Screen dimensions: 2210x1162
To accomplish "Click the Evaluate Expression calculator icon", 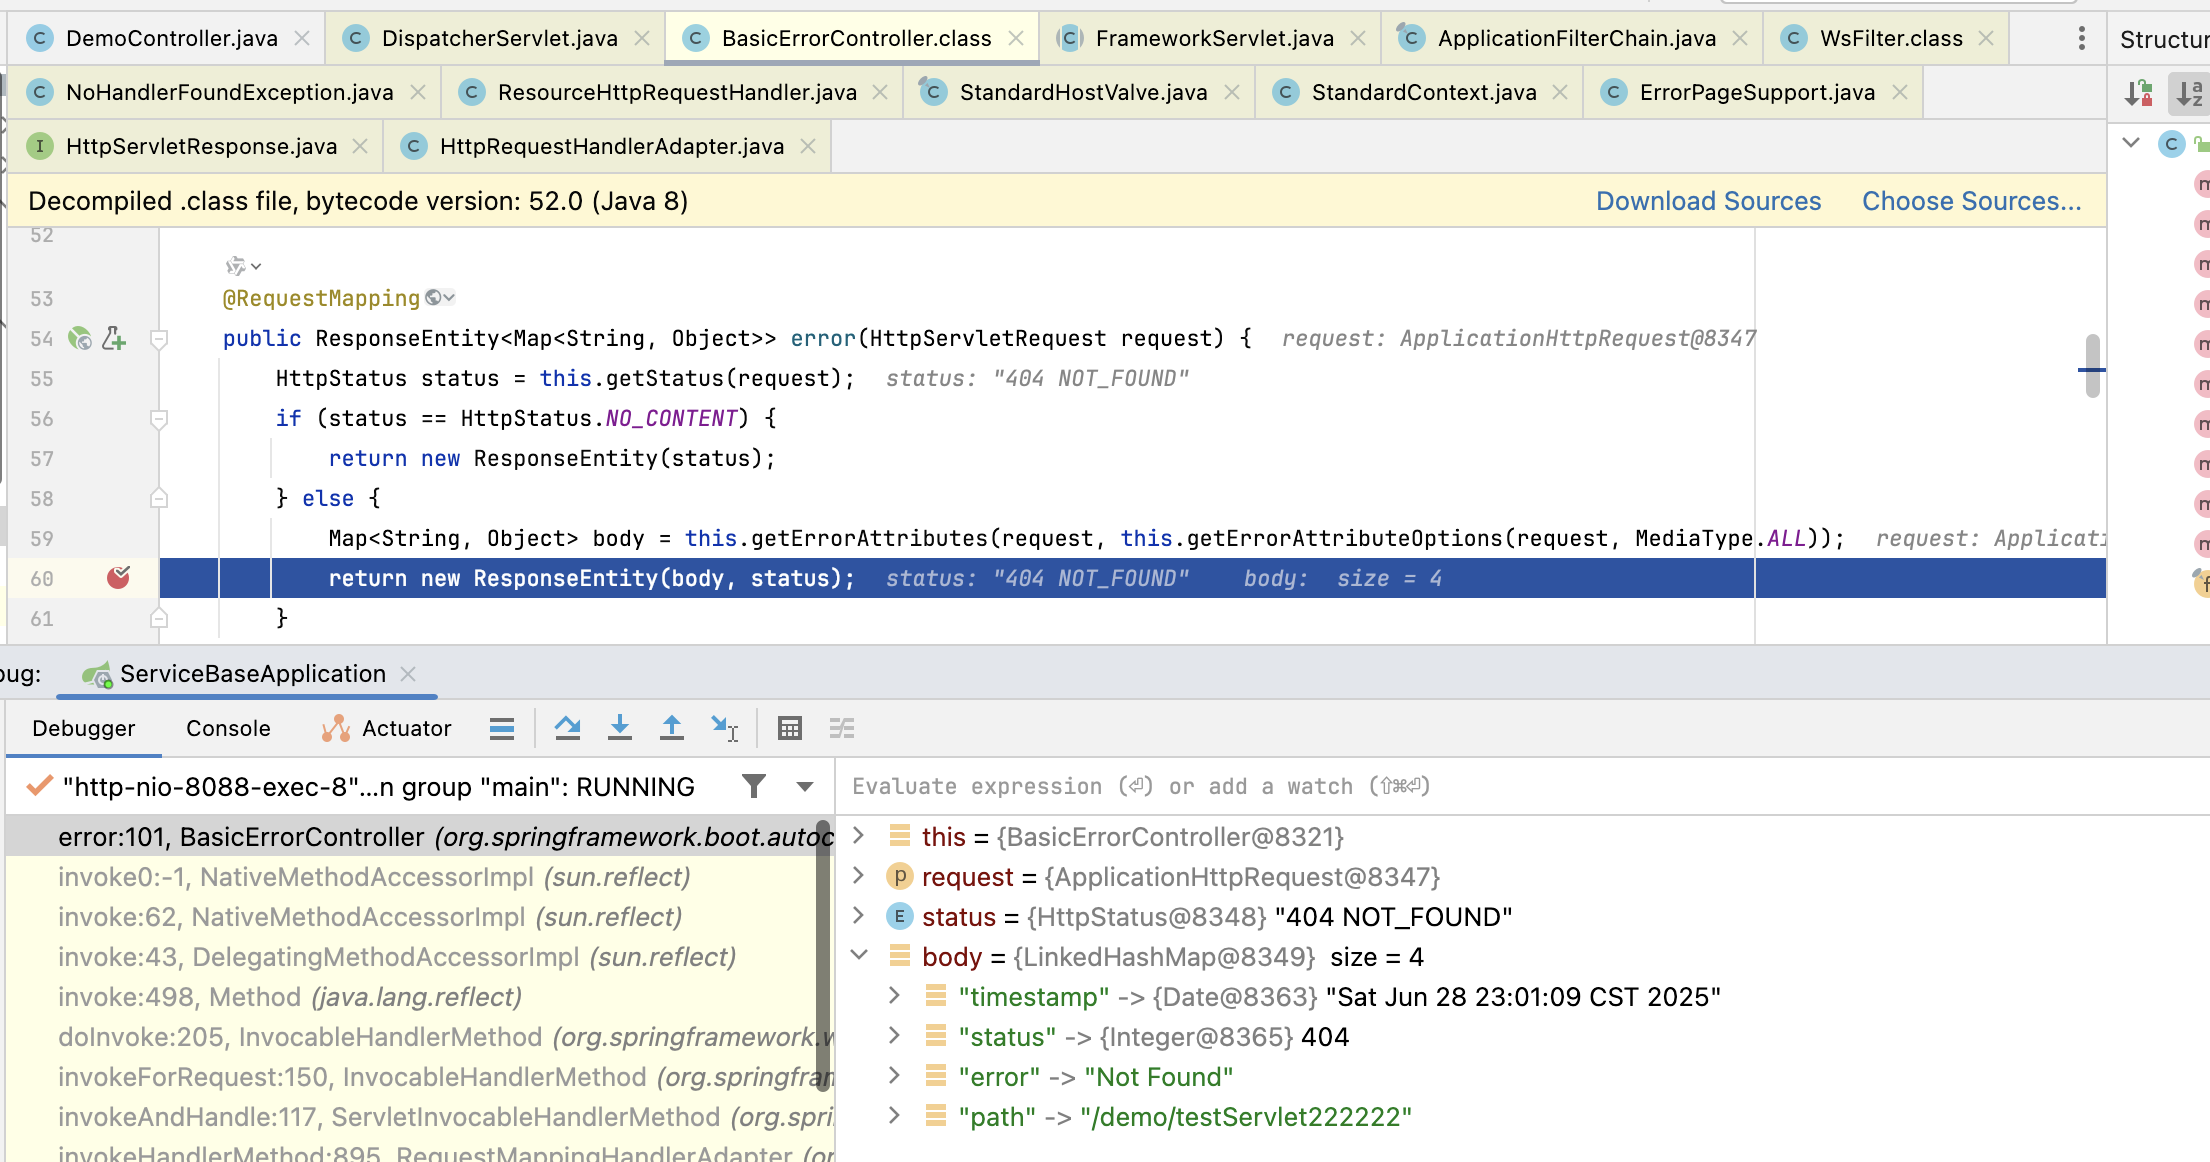I will 790,728.
